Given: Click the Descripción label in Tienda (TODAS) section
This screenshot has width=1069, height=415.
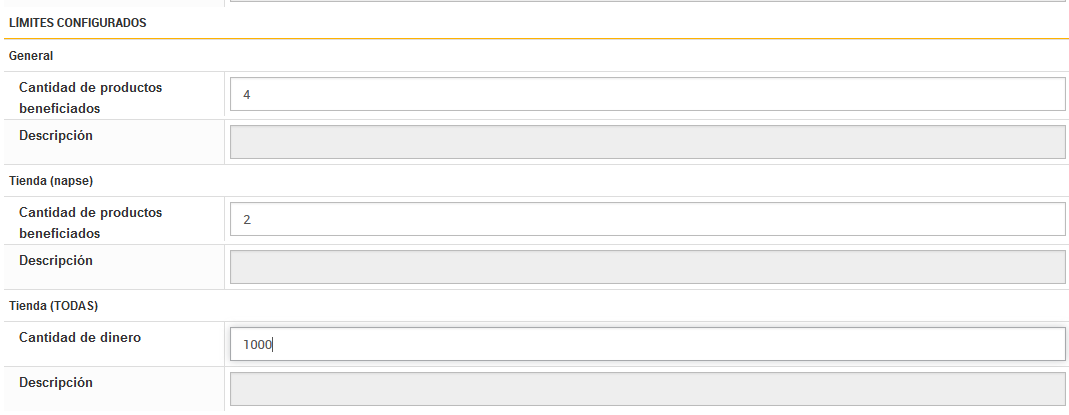Looking at the screenshot, I should click(x=56, y=382).
